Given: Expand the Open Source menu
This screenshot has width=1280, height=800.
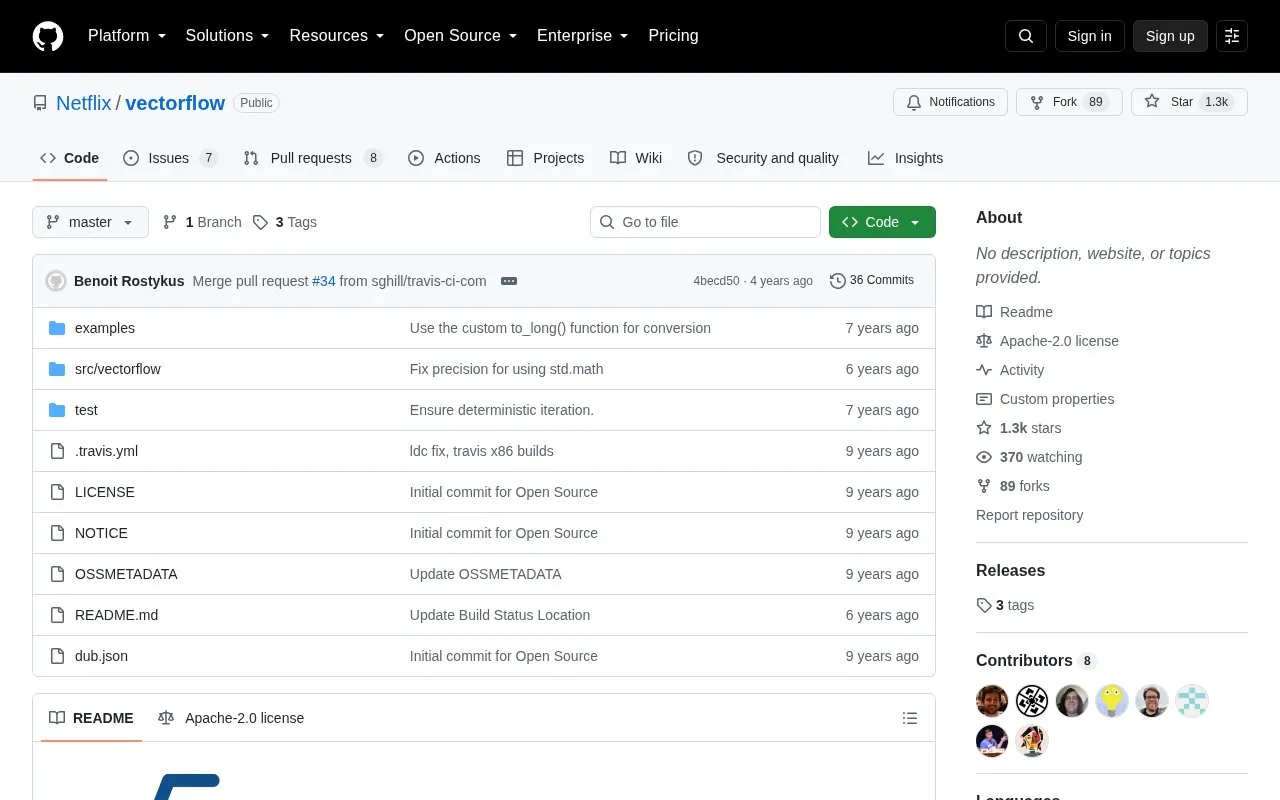Looking at the screenshot, I should [x=461, y=36].
